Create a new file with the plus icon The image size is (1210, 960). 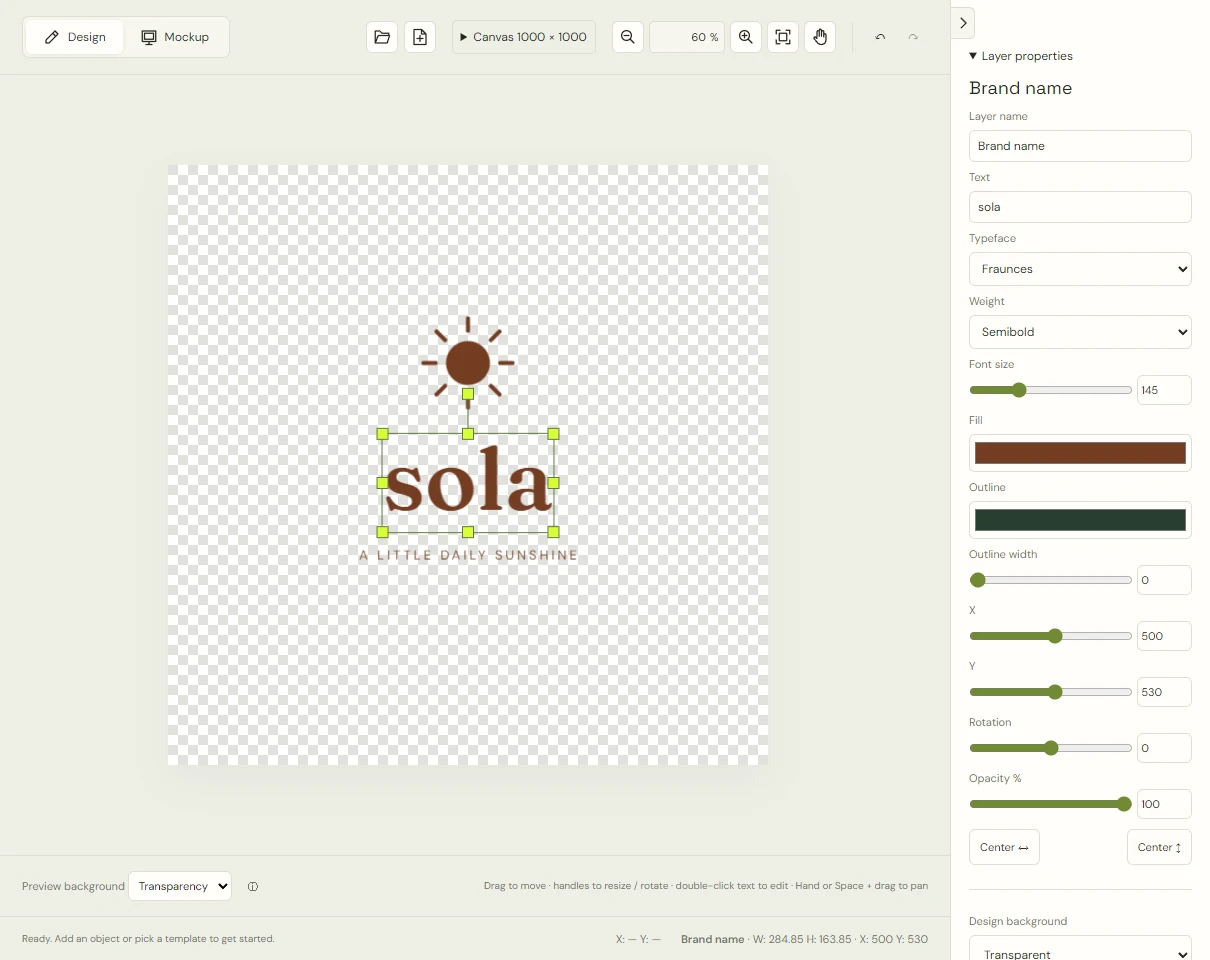(420, 37)
